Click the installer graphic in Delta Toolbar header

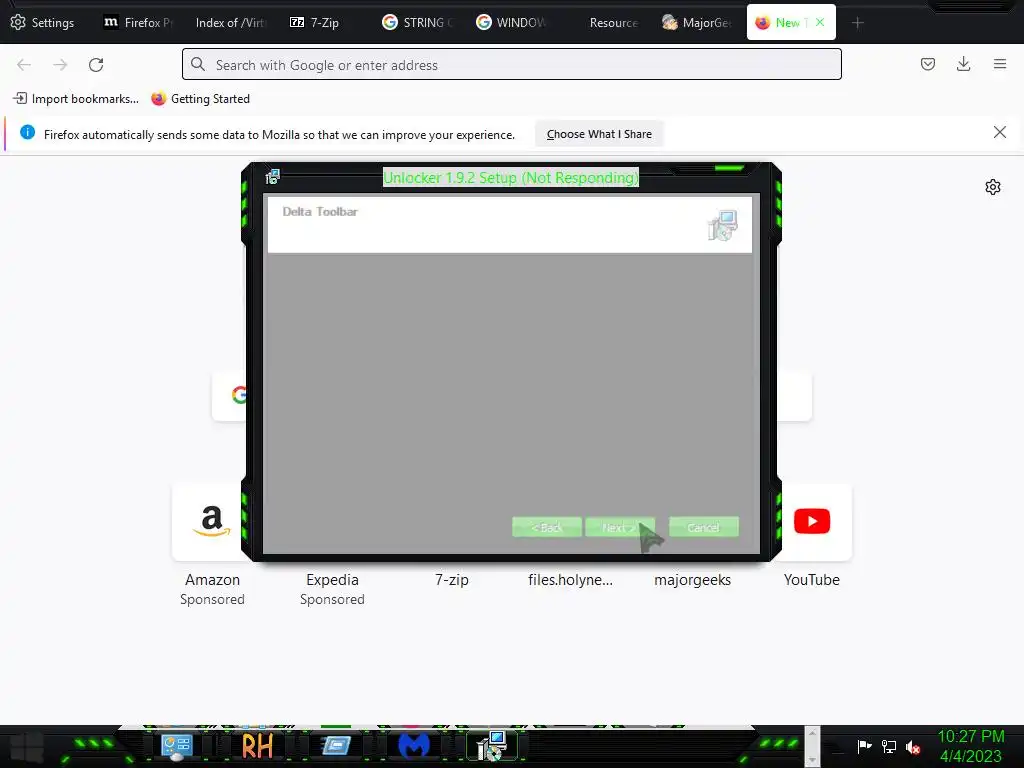click(x=723, y=225)
